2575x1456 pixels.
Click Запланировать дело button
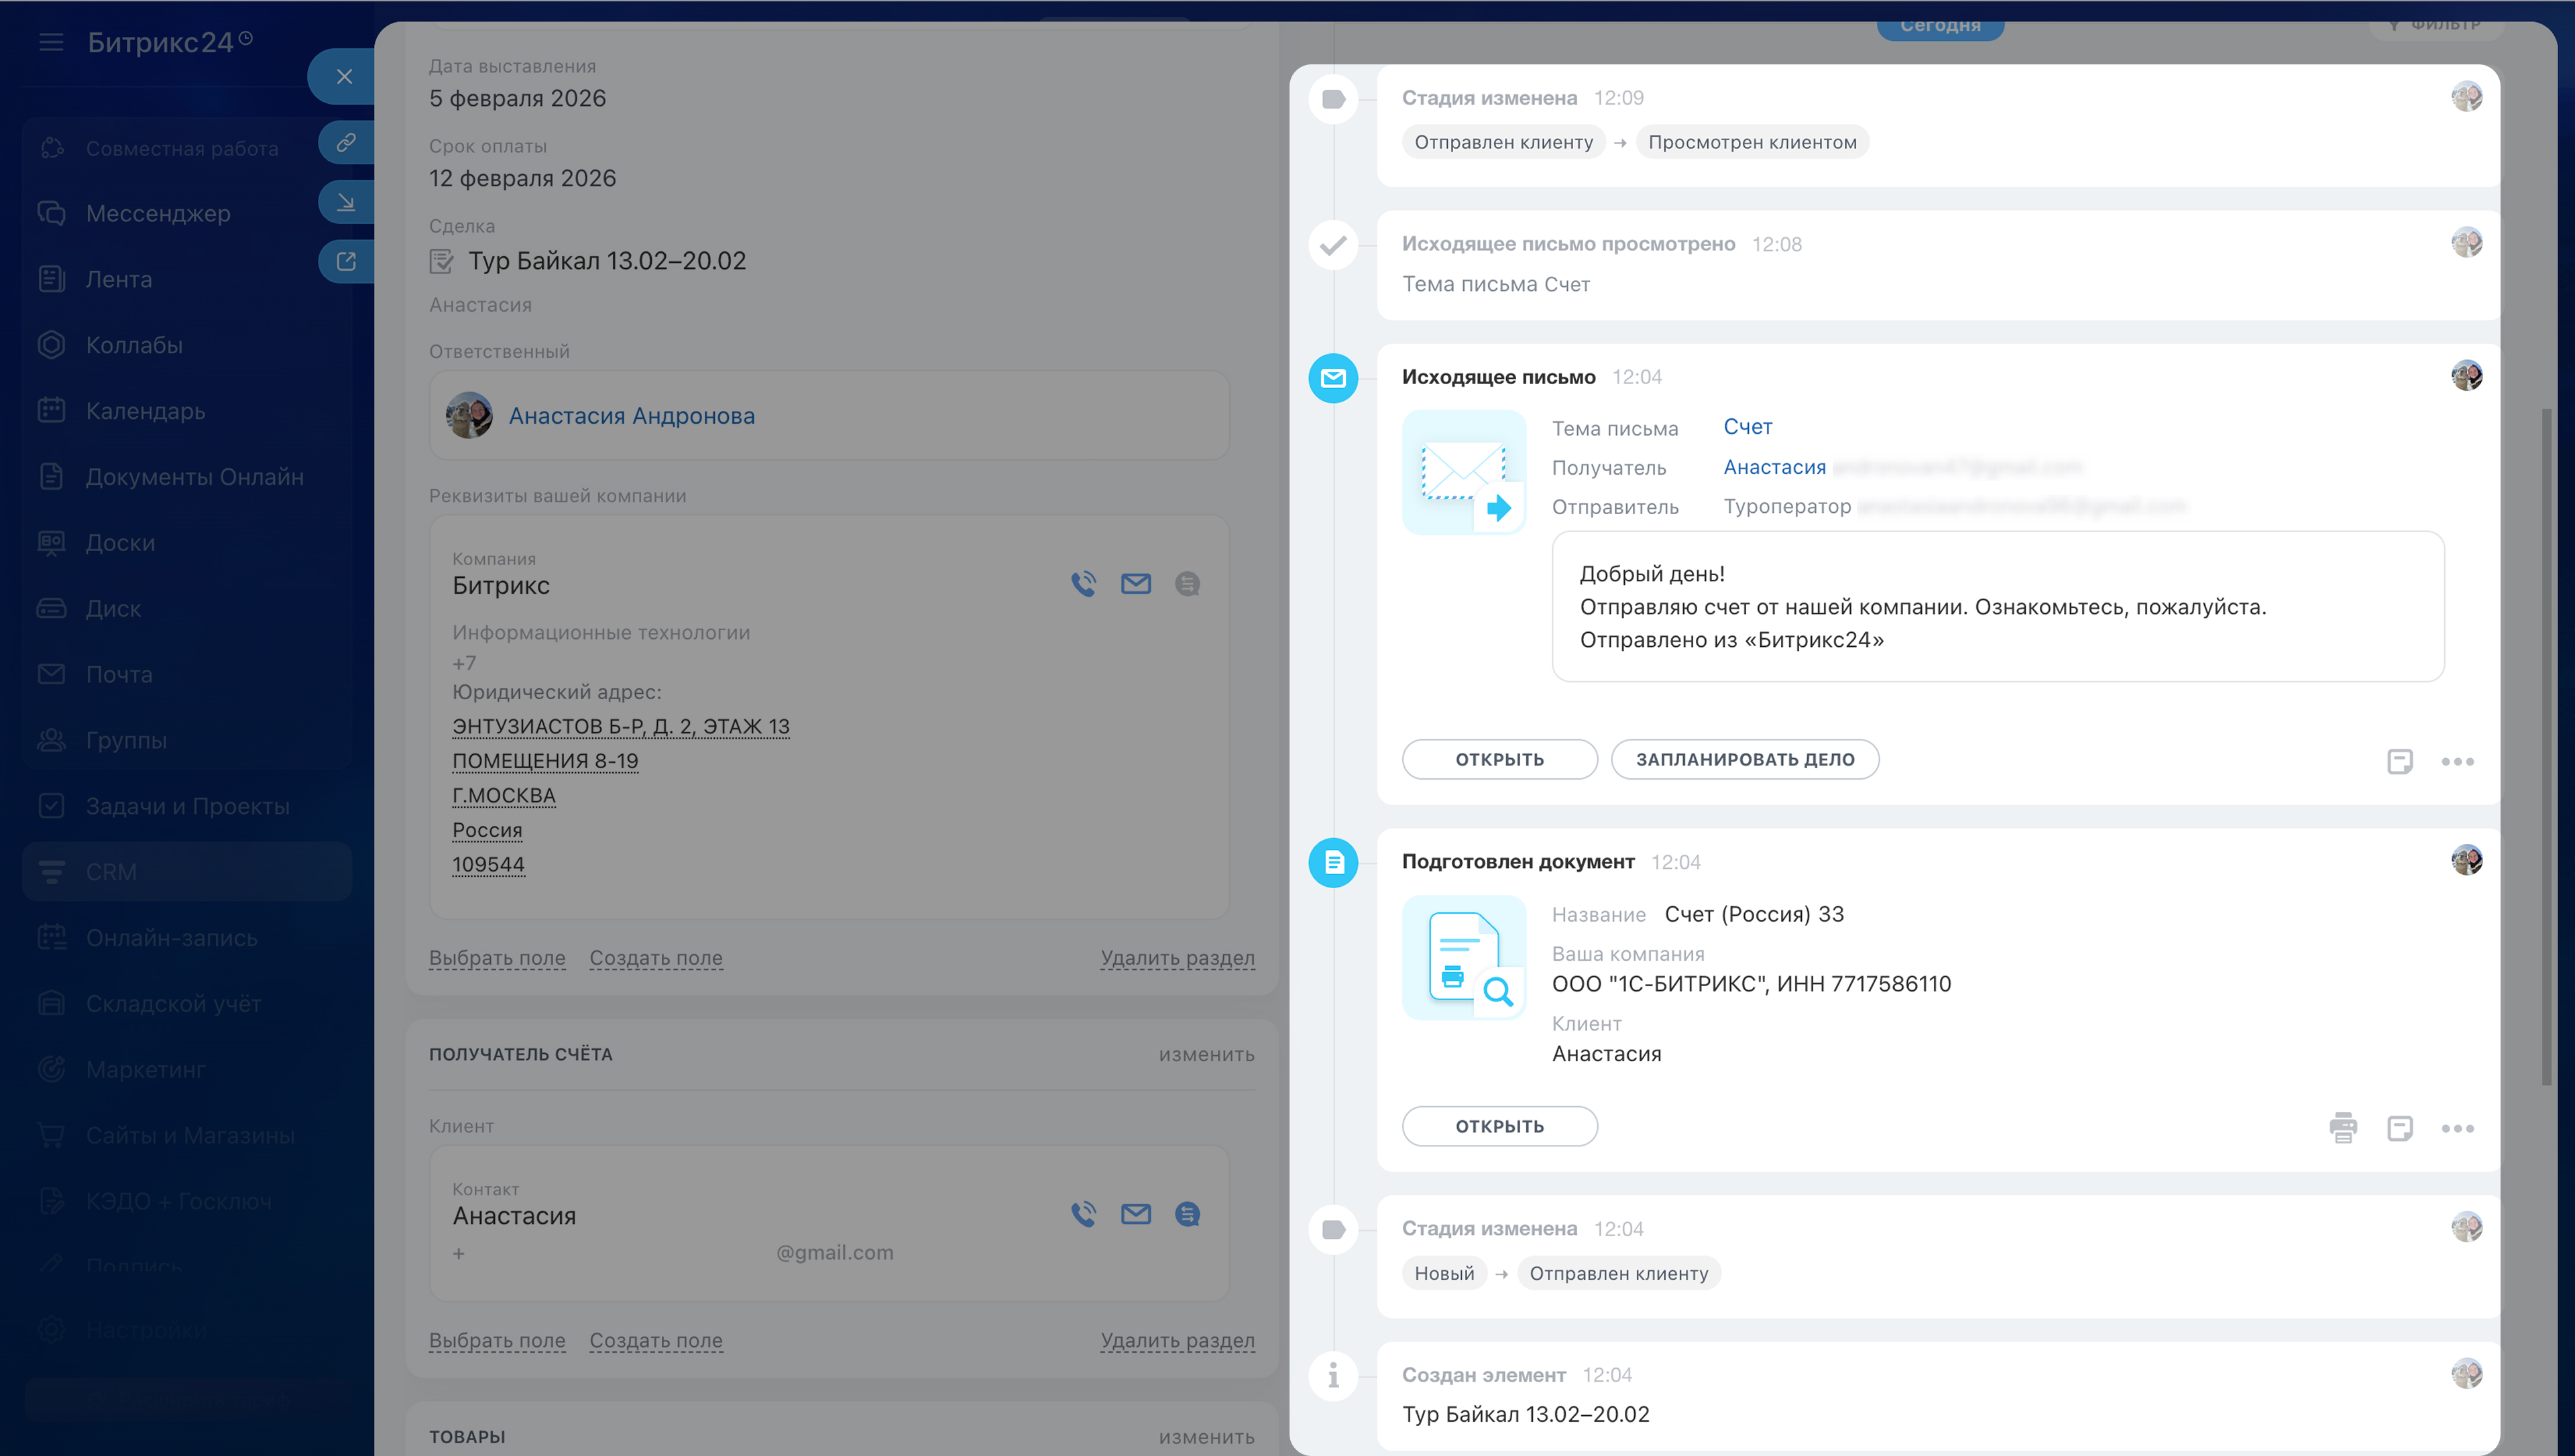[x=1744, y=759]
